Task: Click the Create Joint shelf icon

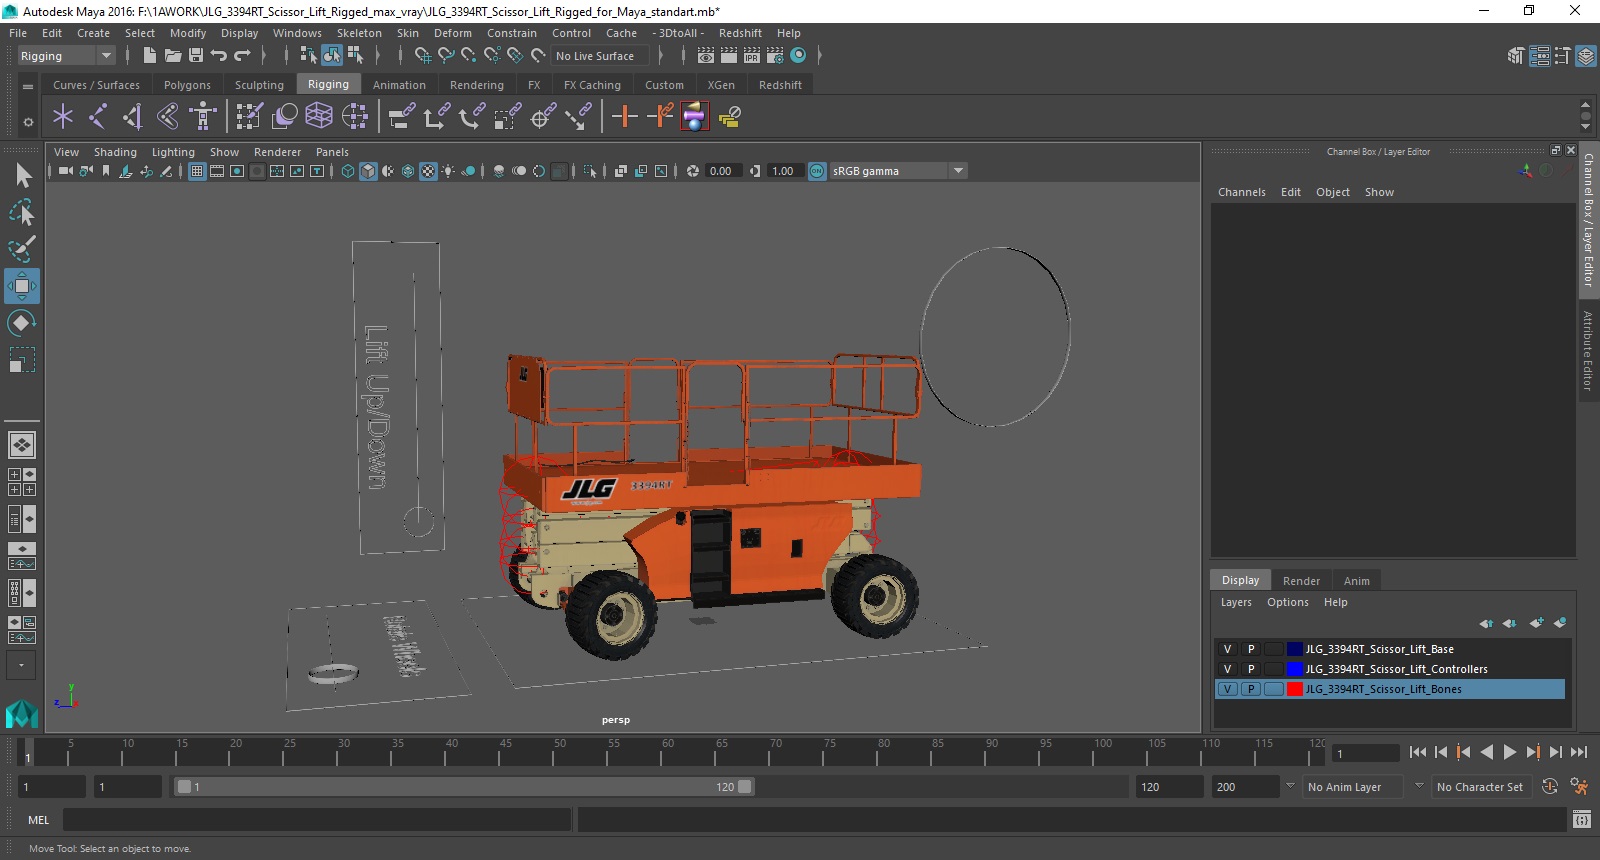Action: (x=98, y=117)
